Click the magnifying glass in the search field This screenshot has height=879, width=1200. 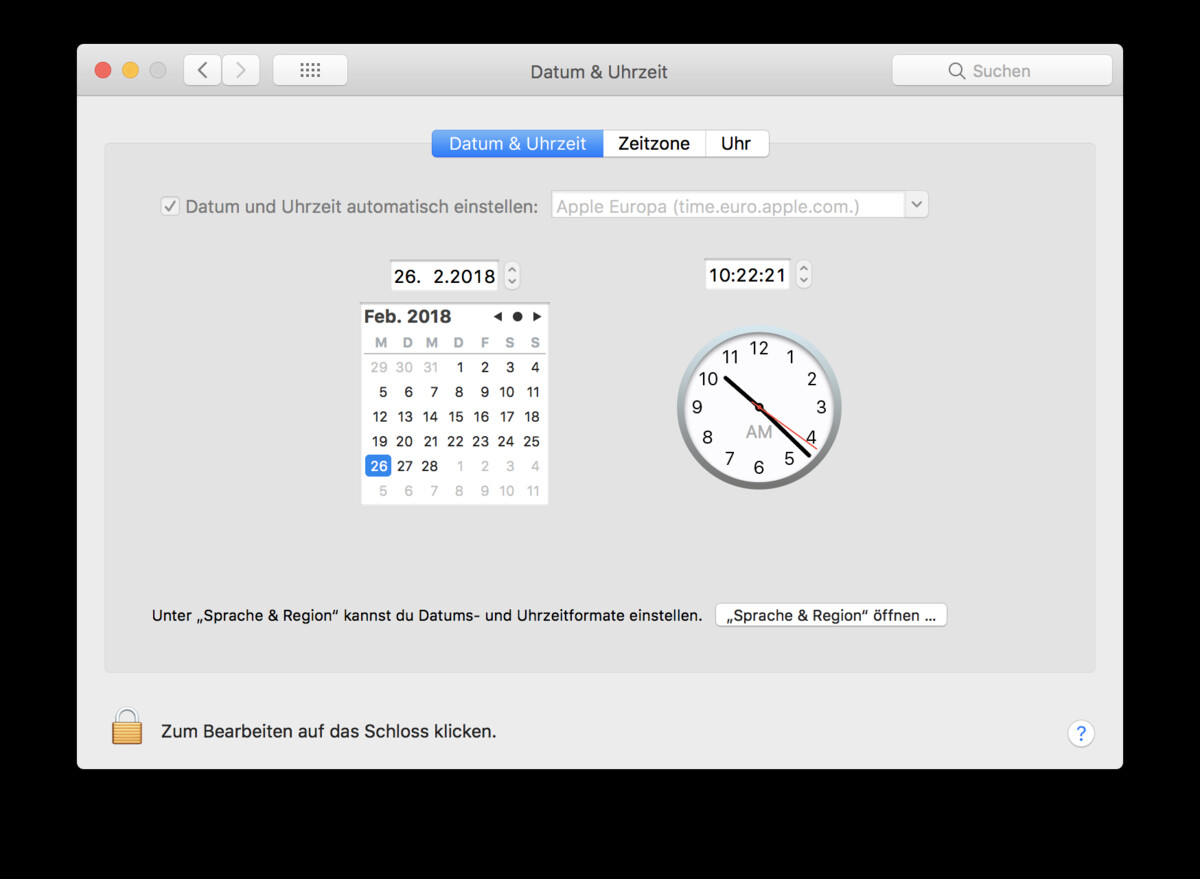click(957, 70)
